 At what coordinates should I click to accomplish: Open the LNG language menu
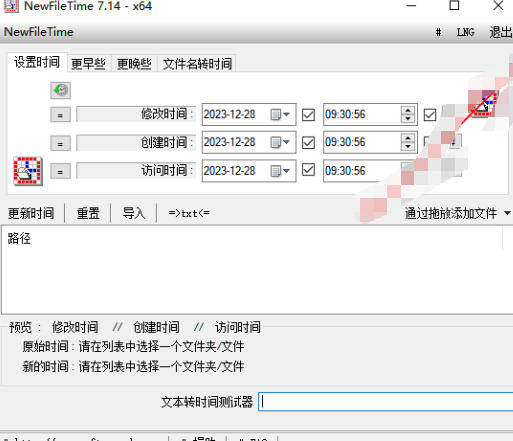[466, 32]
